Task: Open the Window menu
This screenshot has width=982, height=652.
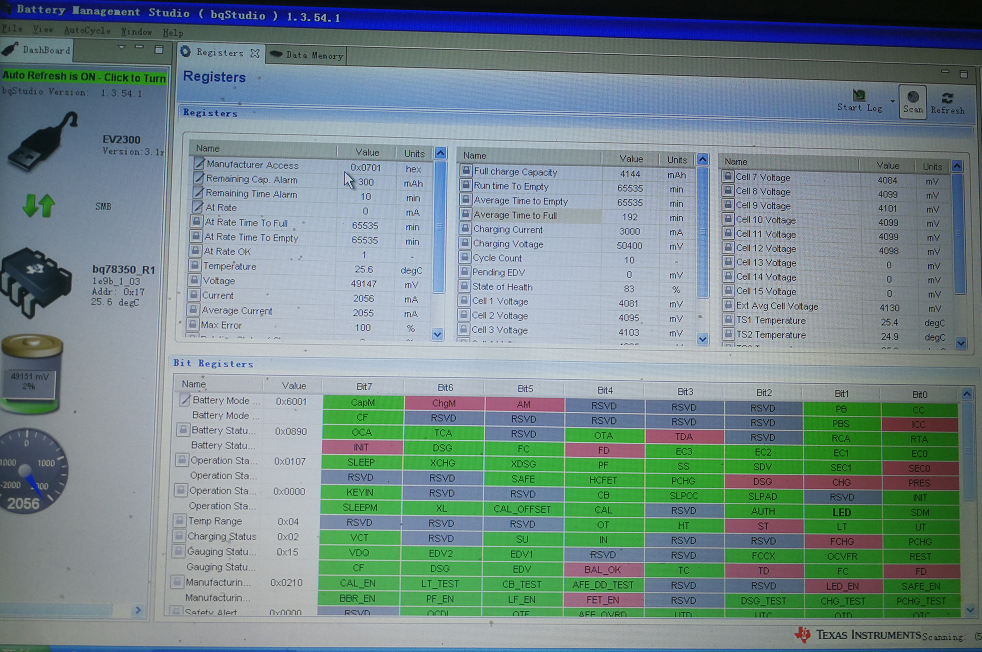Action: pyautogui.click(x=136, y=31)
